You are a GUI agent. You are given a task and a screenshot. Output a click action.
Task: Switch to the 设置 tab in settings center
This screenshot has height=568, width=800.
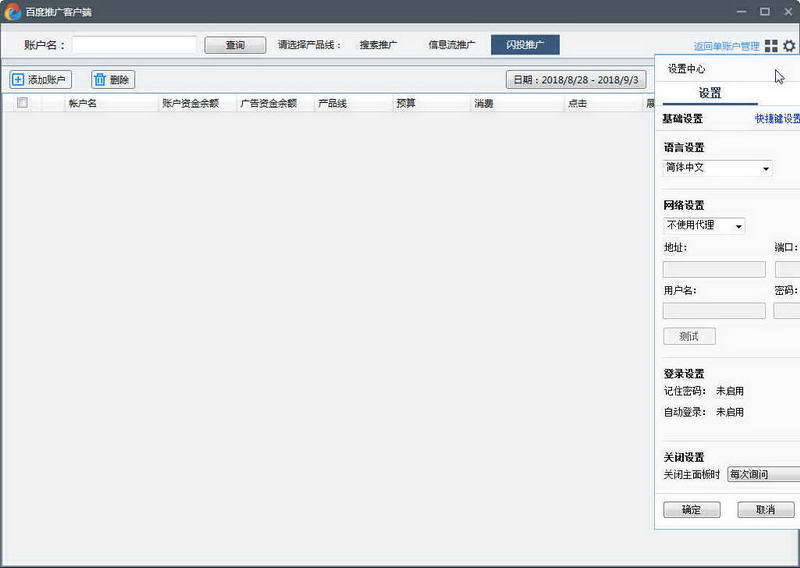[710, 93]
